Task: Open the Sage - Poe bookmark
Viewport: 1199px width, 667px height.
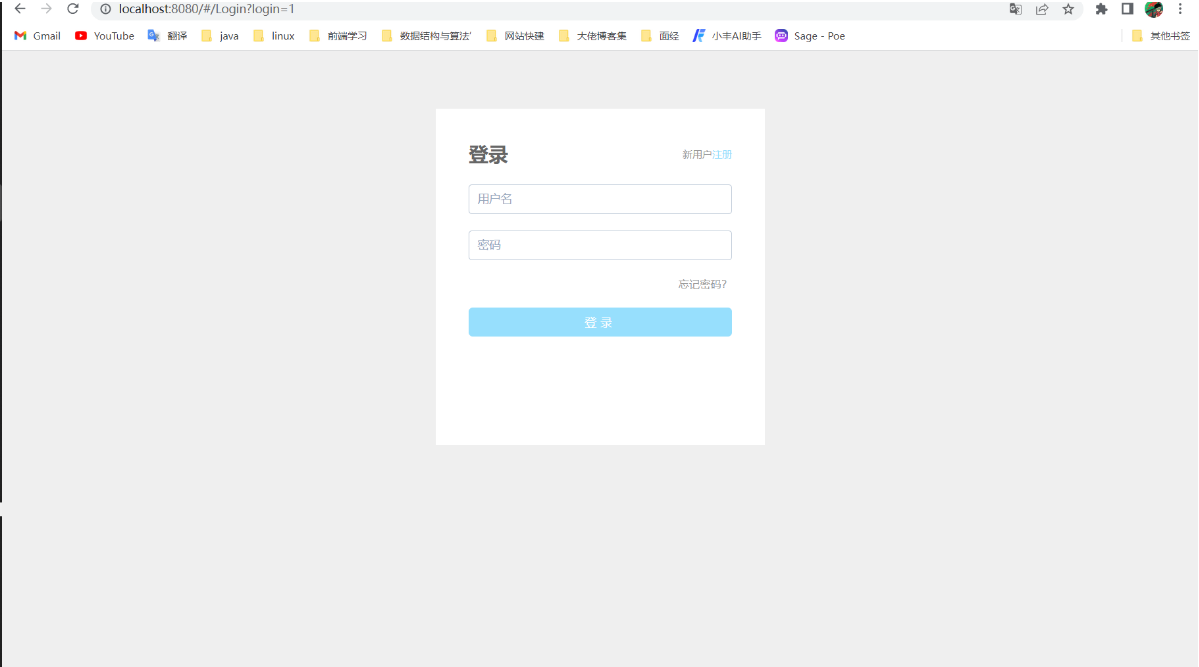Action: point(810,35)
